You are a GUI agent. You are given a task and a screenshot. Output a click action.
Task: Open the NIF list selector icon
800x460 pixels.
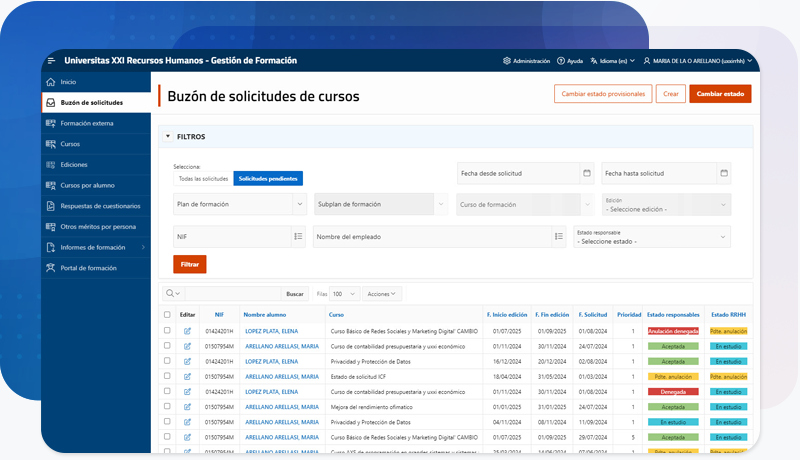pyautogui.click(x=298, y=237)
